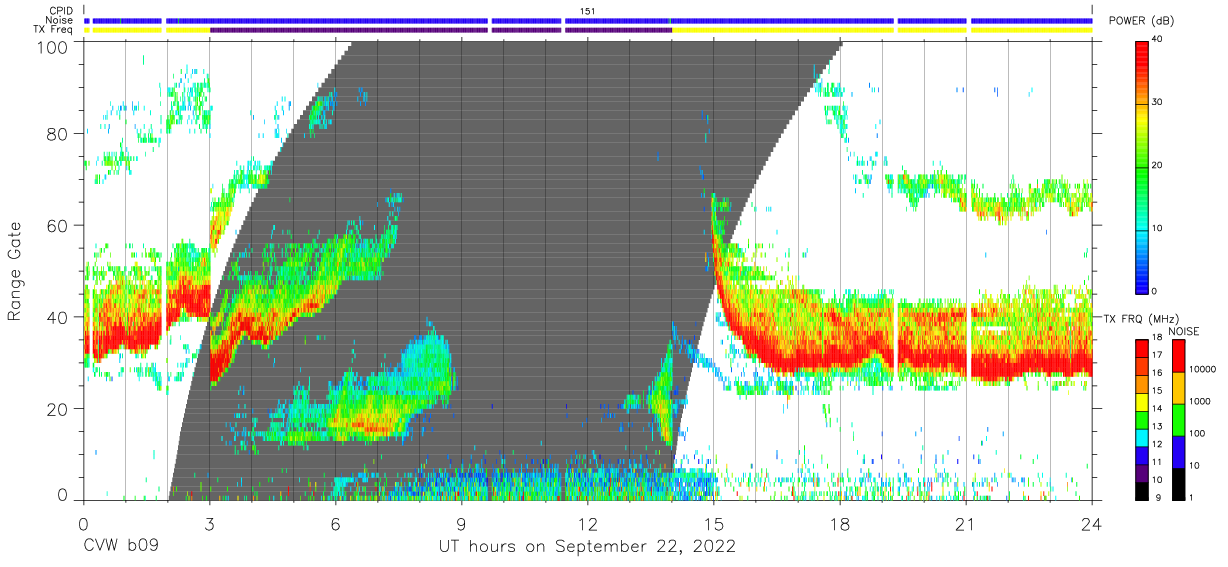Viewport: 1228px width, 567px height.
Task: Click the 6 tick on the UT hours axis
Action: click(336, 522)
